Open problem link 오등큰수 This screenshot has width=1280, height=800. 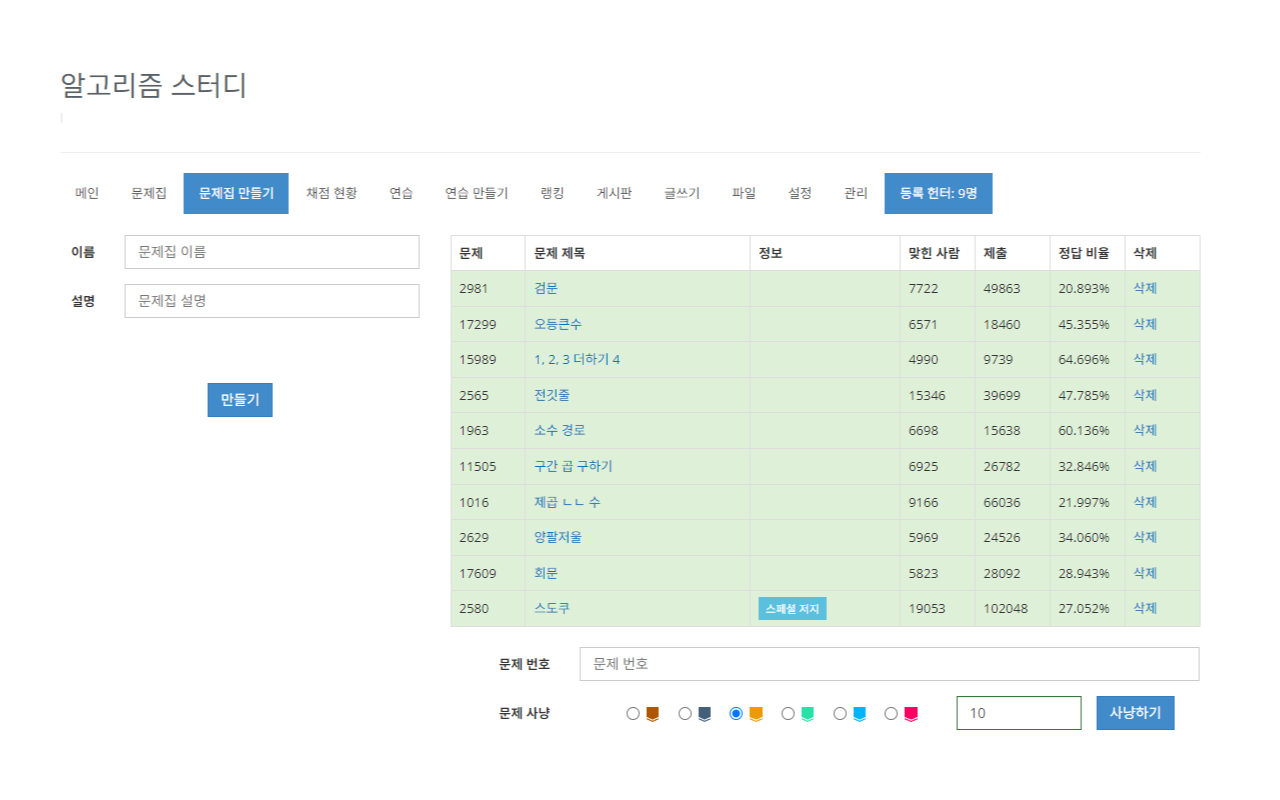coord(558,324)
